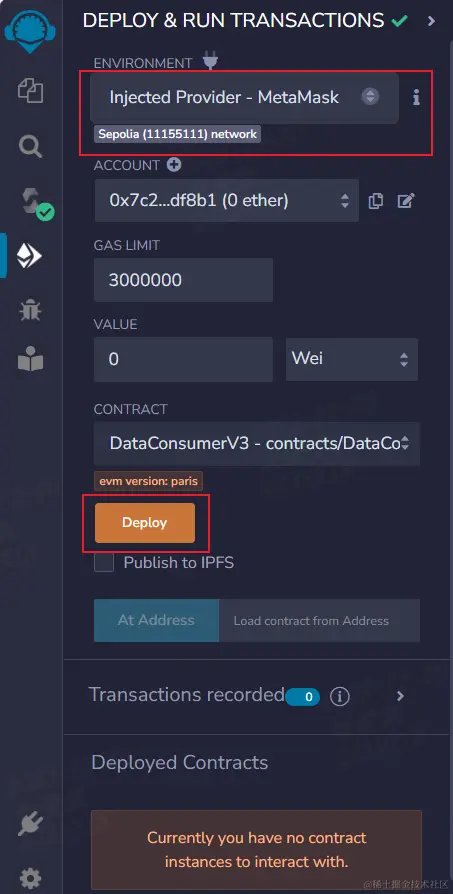Screen dimensions: 453x894
Task: Focus the VALUE input field showing 0
Action: point(183,359)
